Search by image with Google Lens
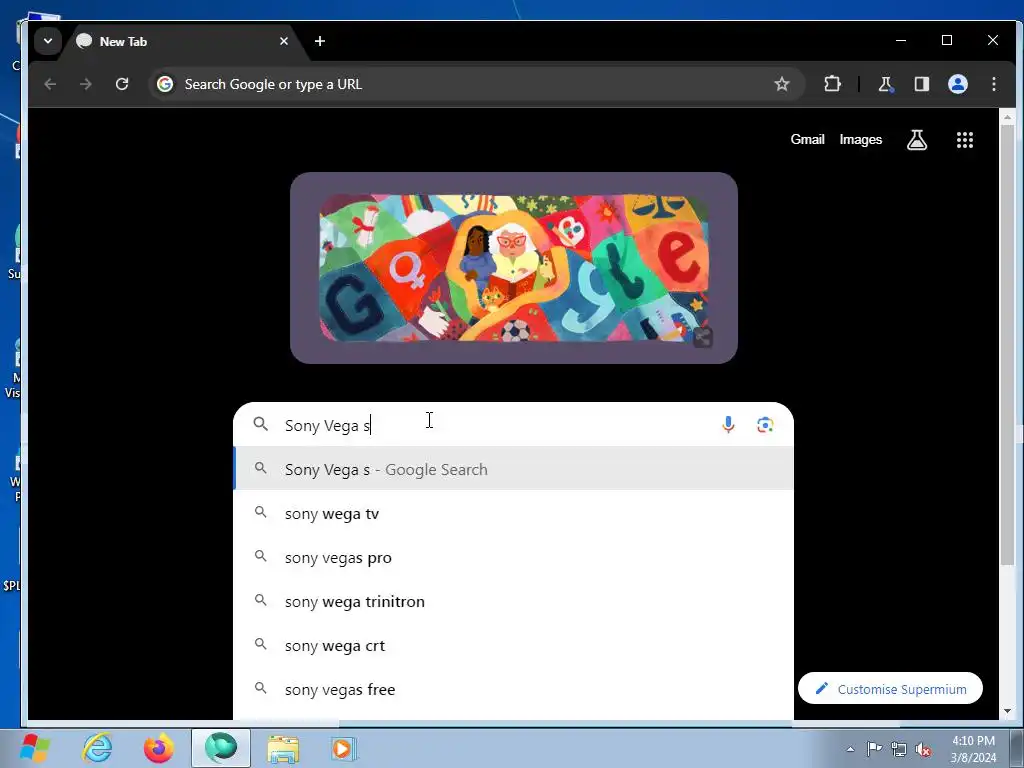The width and height of the screenshot is (1024, 768). pyautogui.click(x=765, y=425)
